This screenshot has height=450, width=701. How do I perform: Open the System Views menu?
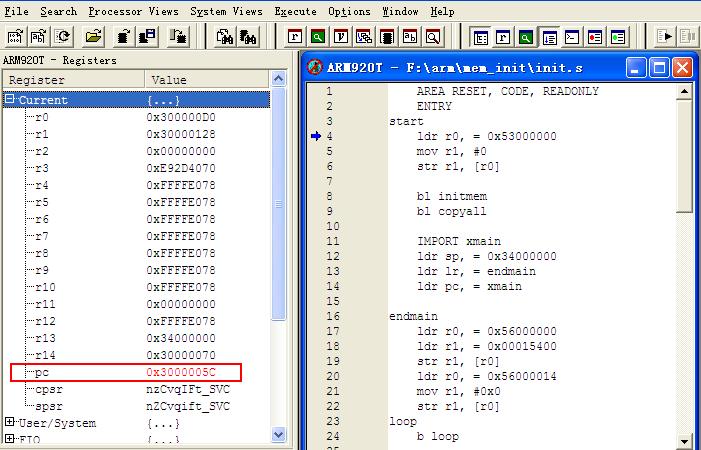click(226, 11)
